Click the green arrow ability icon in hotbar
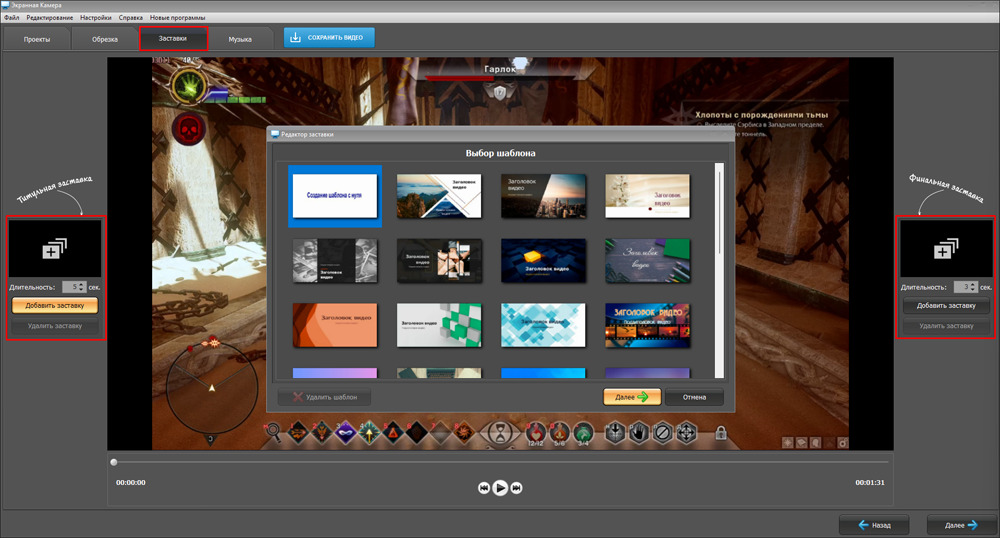The image size is (1000, 538). tap(369, 433)
